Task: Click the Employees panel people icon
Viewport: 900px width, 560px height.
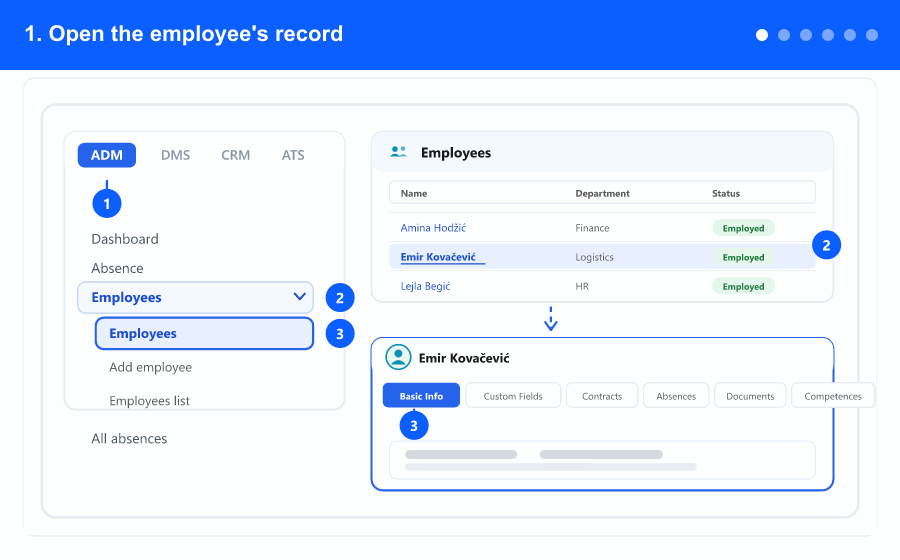Action: (x=398, y=152)
